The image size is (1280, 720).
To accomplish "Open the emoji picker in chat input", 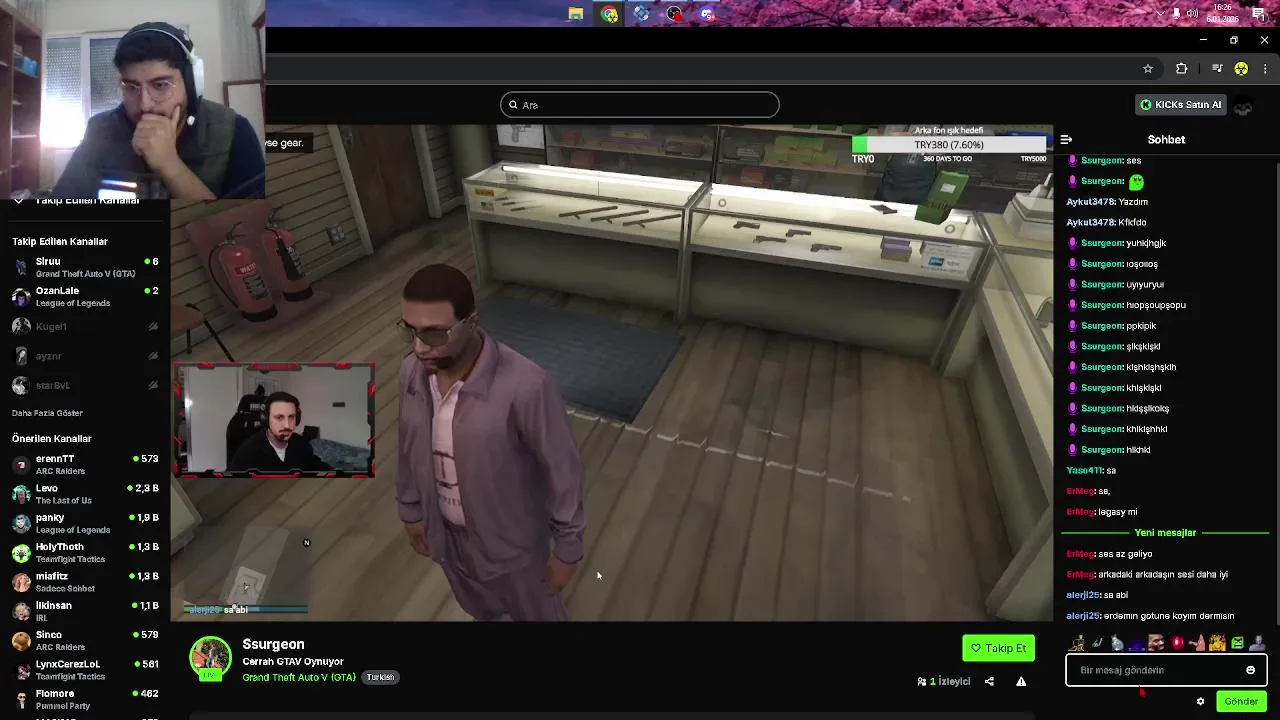I will (1250, 670).
